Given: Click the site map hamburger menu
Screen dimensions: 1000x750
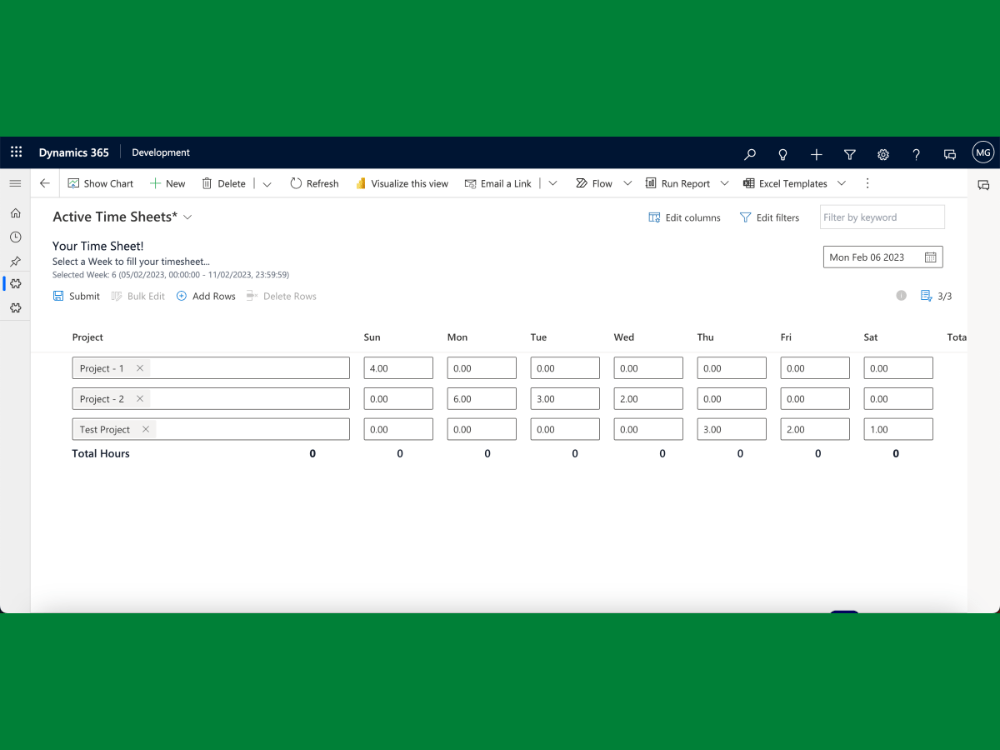Looking at the screenshot, I should coord(15,183).
